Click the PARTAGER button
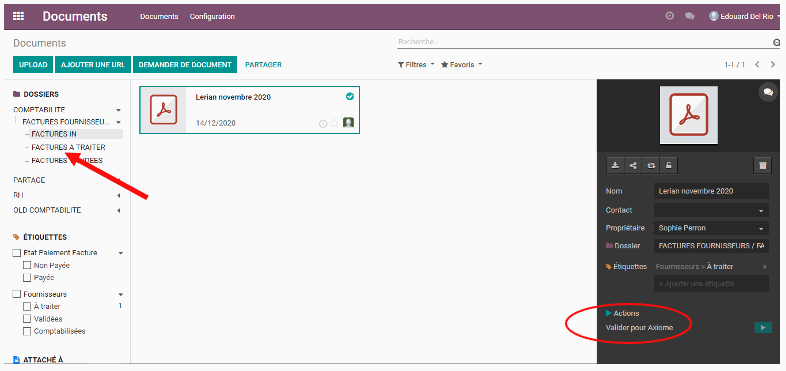The height and width of the screenshot is (371, 786). point(263,65)
